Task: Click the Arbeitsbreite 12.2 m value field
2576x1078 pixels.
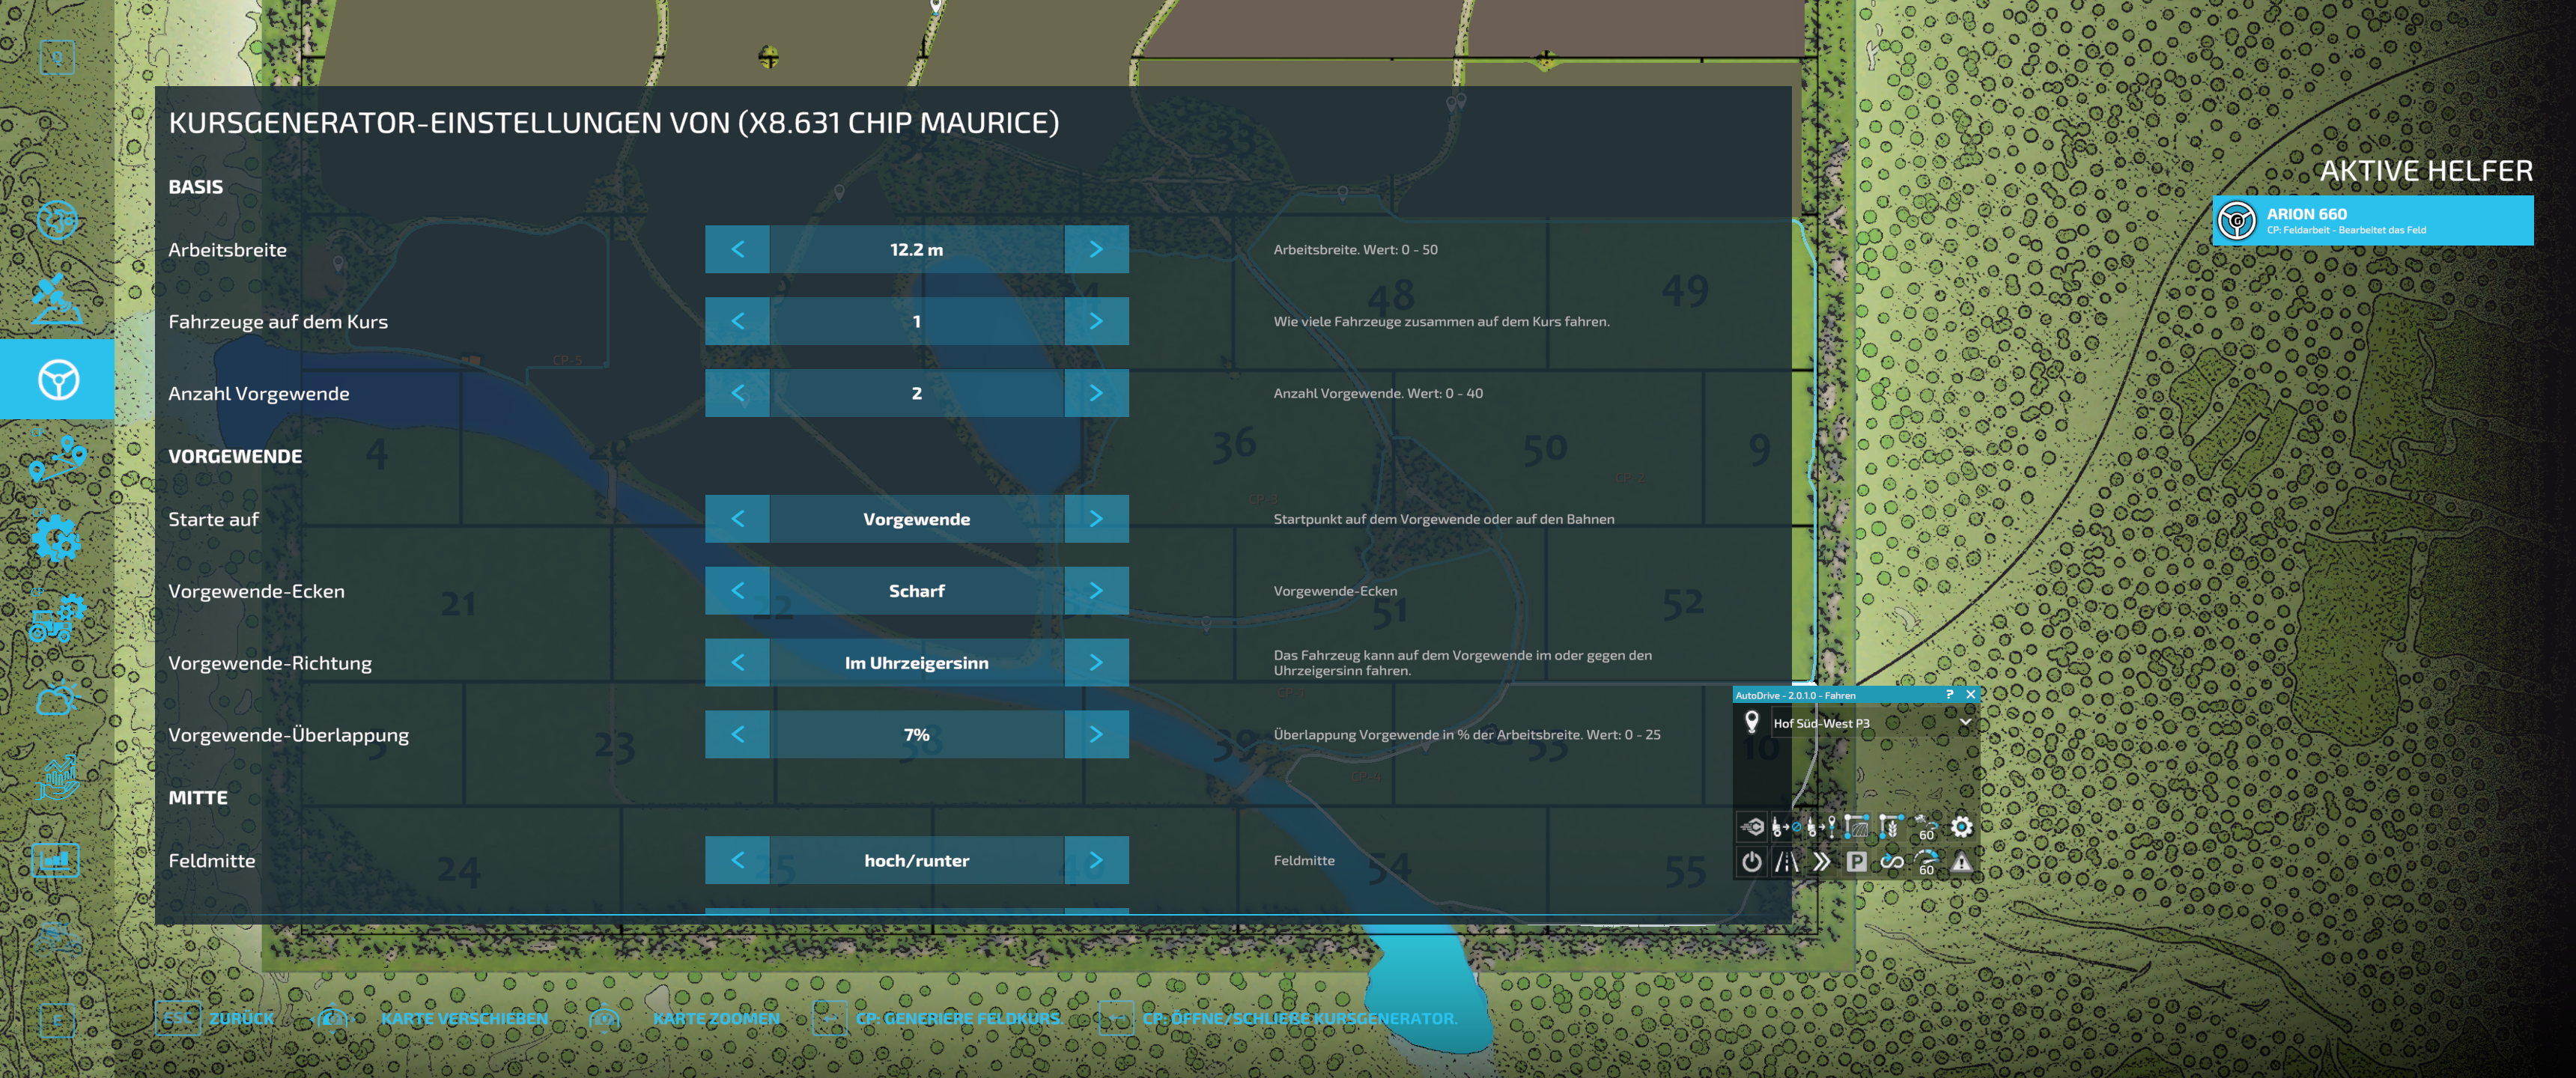Action: click(x=917, y=250)
